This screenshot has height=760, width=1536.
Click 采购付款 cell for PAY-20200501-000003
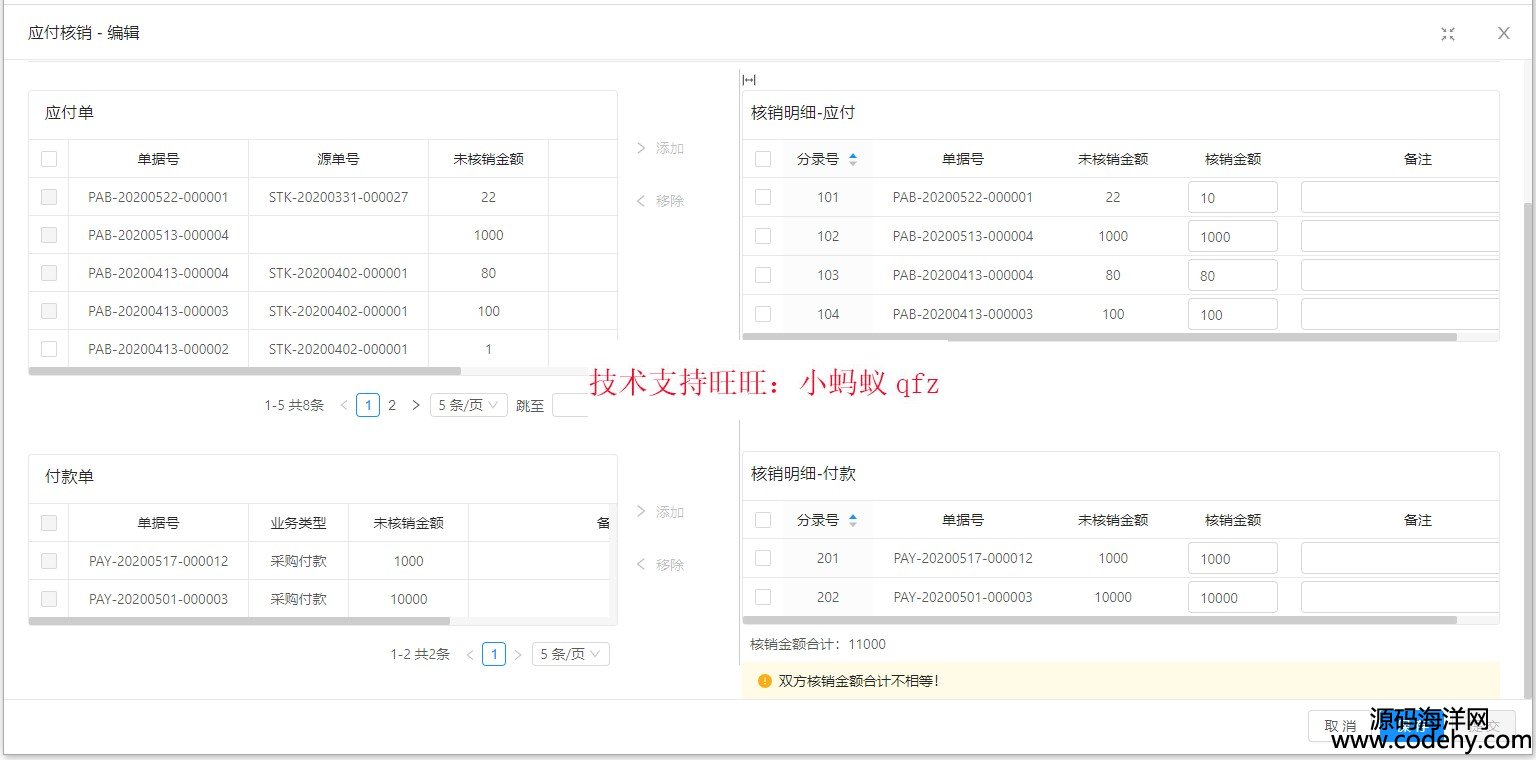click(x=298, y=599)
